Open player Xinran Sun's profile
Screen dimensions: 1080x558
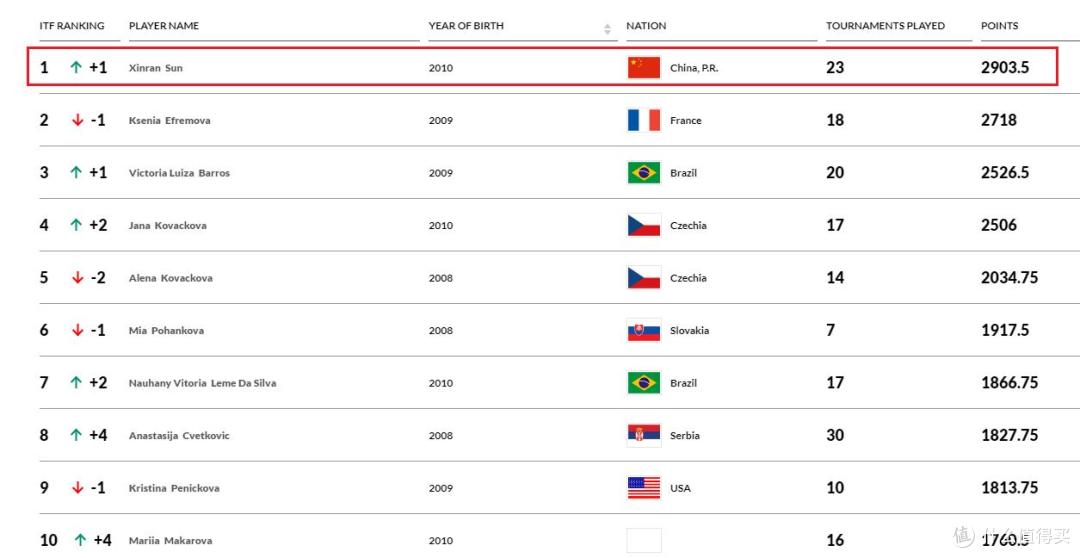click(x=156, y=68)
